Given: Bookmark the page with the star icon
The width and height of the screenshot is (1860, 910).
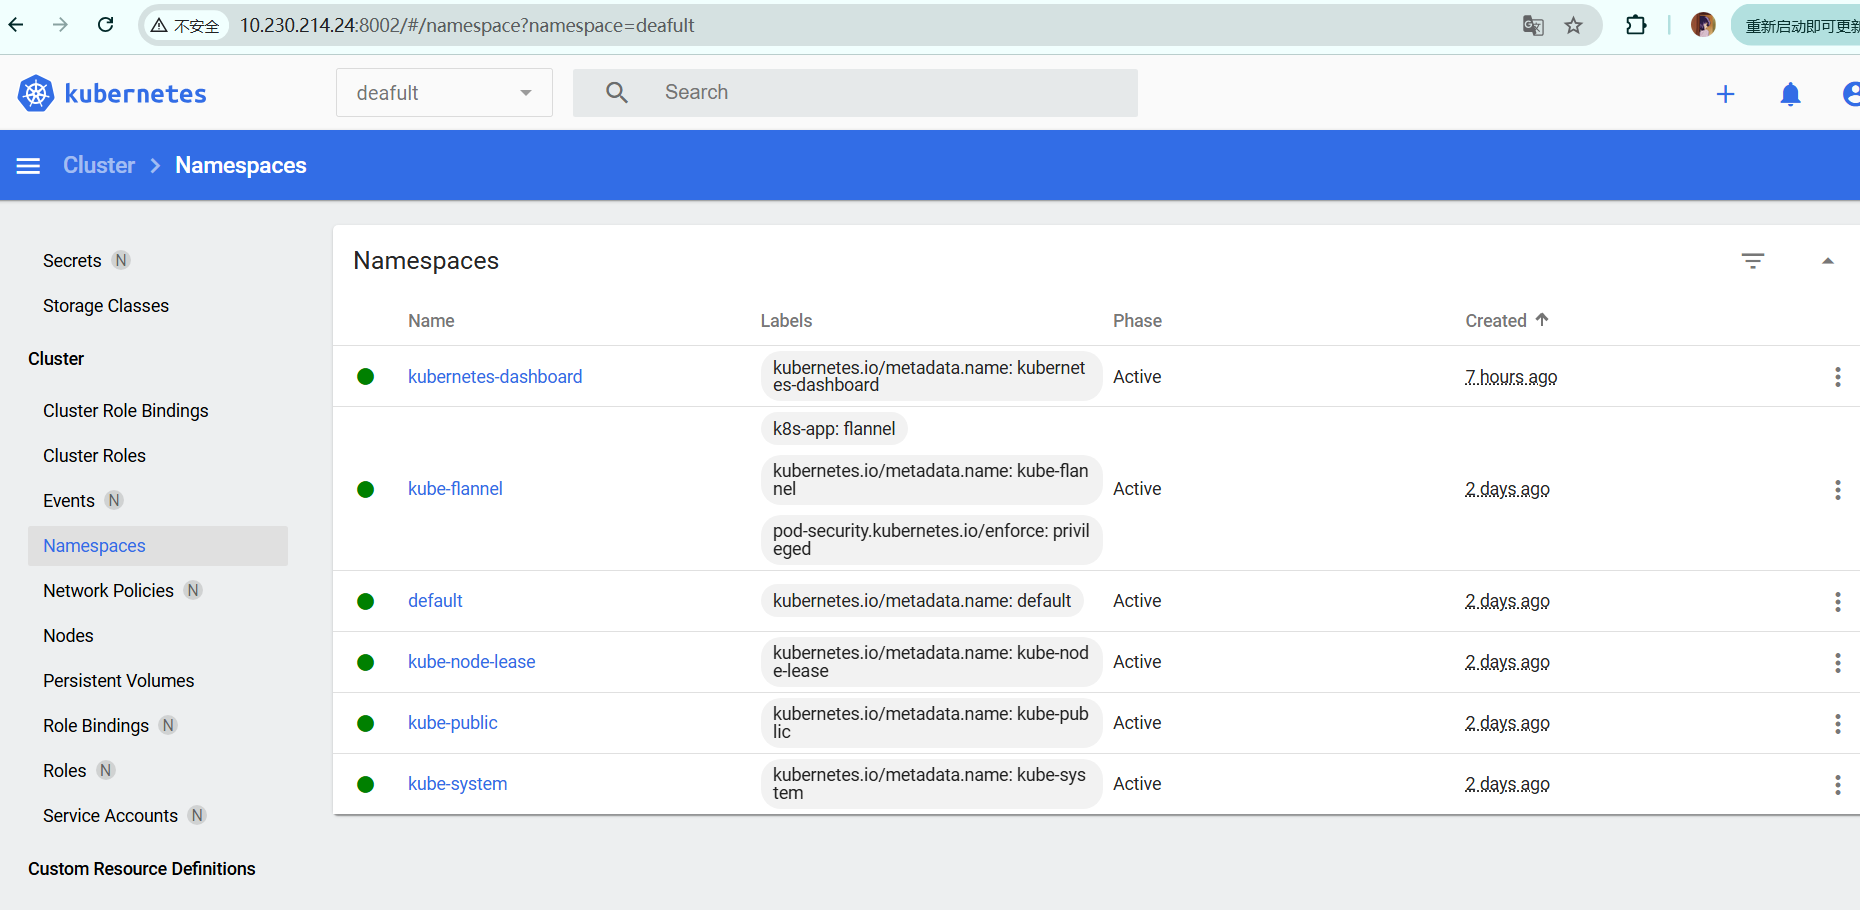Looking at the screenshot, I should [x=1574, y=26].
